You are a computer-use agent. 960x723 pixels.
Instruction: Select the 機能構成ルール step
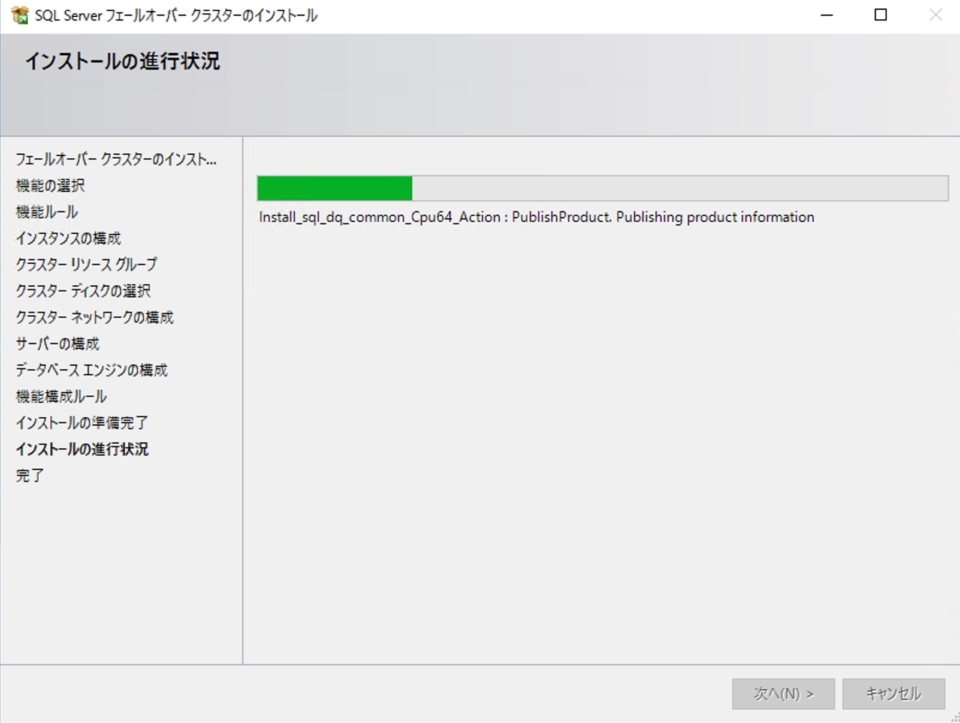tap(61, 396)
